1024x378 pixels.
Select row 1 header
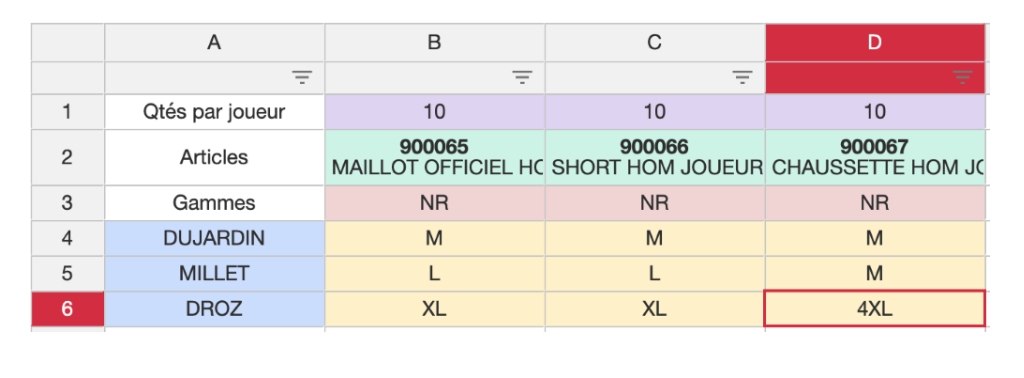(x=68, y=112)
